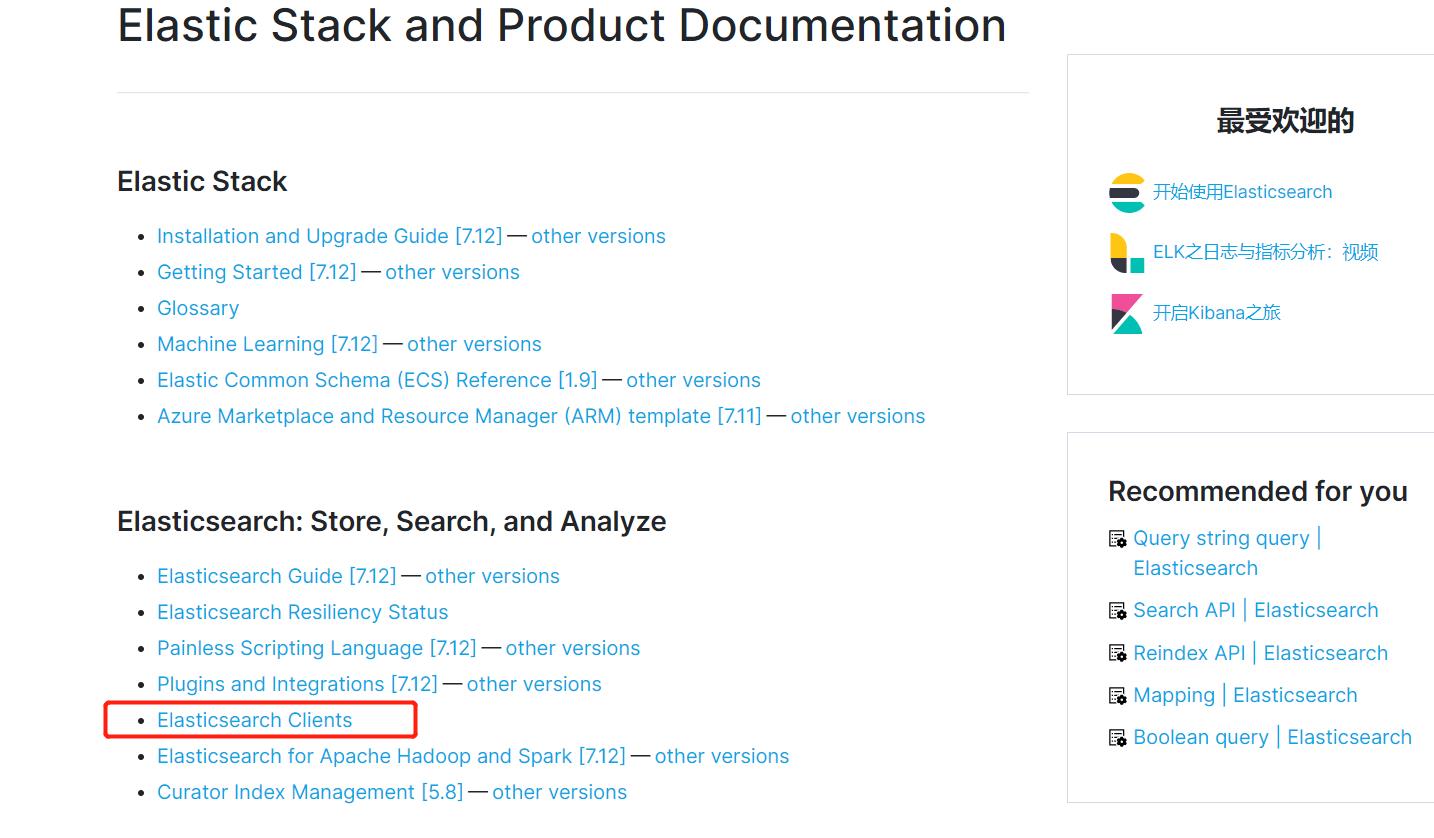Viewport: 1434px width, 838px height.
Task: View other versions of Painless Scripting Language
Action: 573,648
